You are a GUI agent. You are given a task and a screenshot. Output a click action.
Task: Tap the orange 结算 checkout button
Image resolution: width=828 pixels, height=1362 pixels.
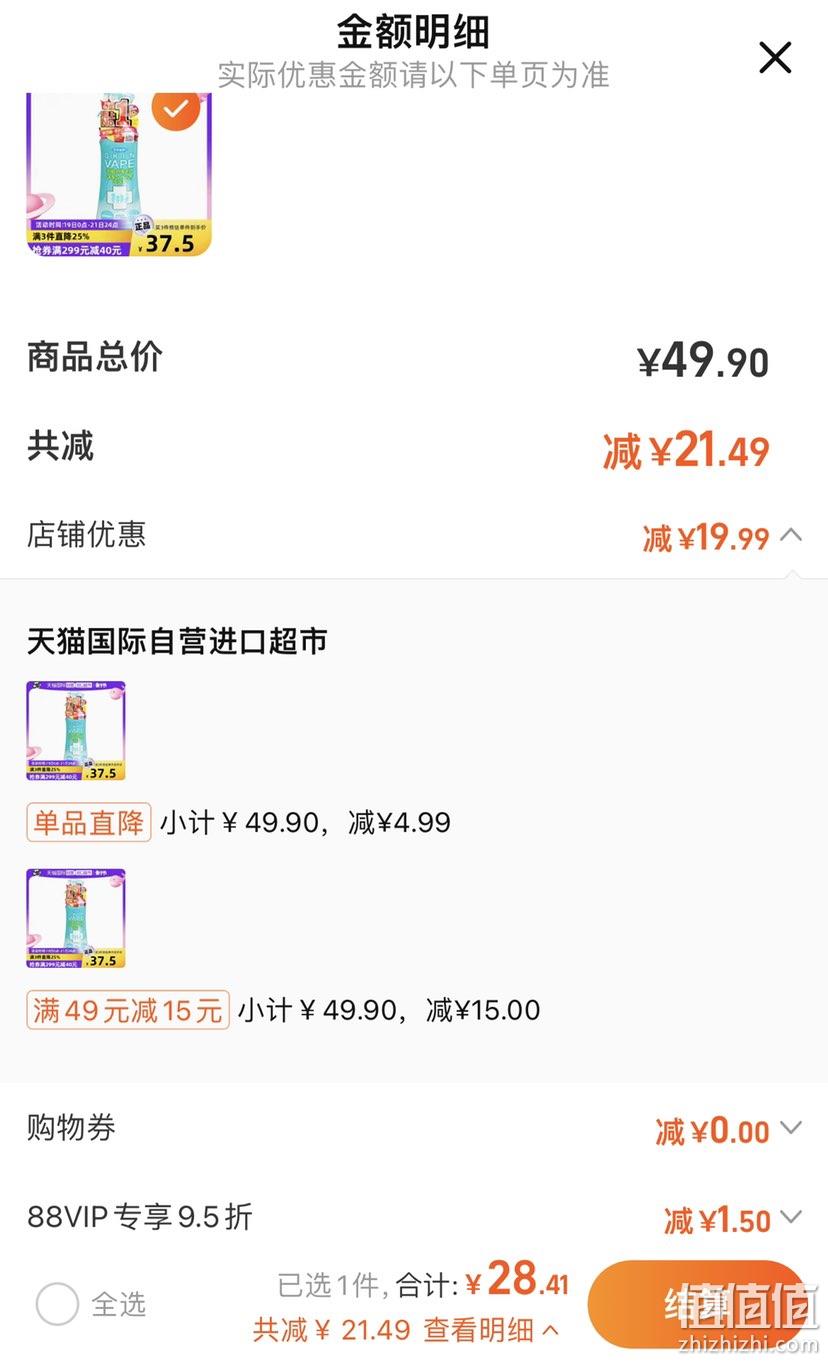point(697,1304)
